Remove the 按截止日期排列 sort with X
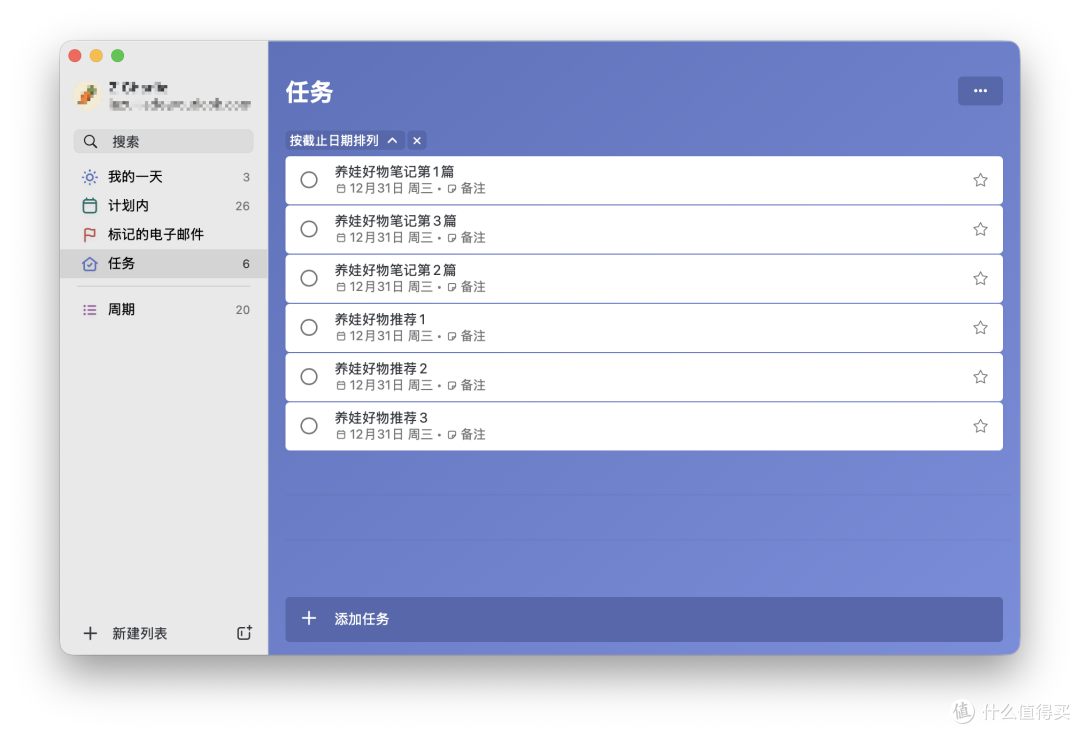The height and width of the screenshot is (734, 1080). pos(417,140)
